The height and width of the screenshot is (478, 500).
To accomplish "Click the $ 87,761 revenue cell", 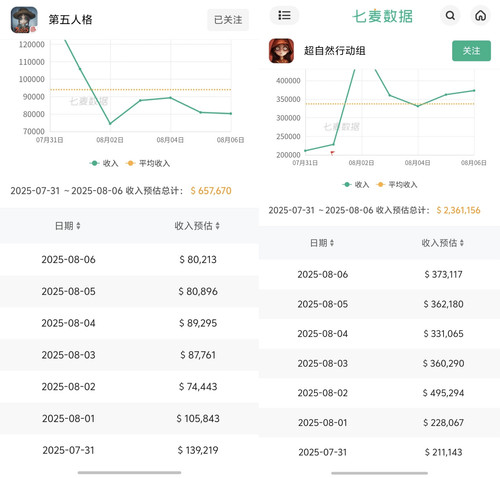I will pyautogui.click(x=198, y=355).
